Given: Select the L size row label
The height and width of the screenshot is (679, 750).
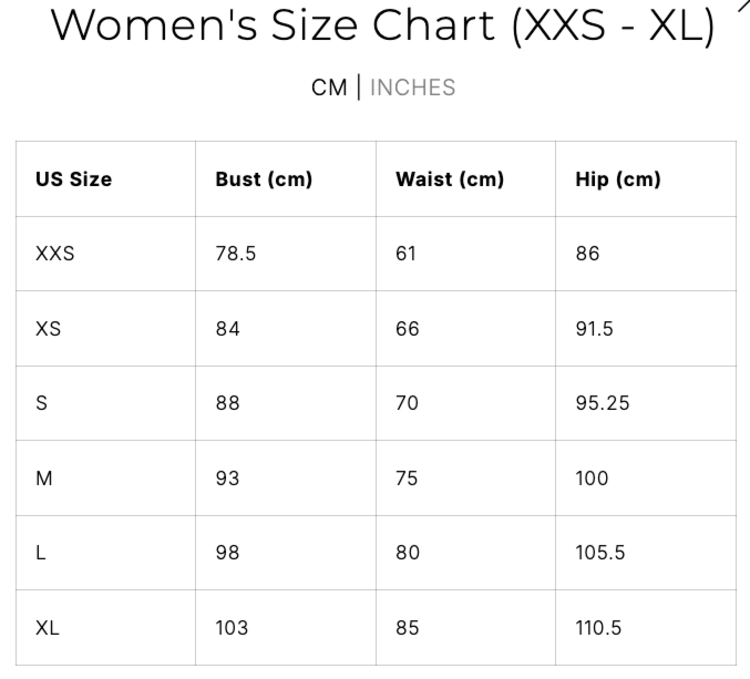Looking at the screenshot, I should 41,553.
